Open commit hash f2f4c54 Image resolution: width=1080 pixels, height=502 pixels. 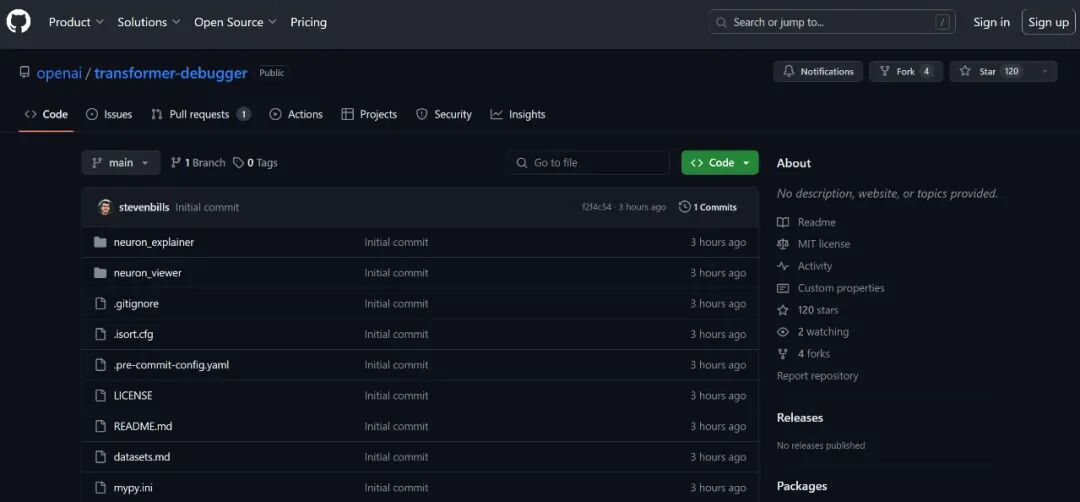(x=596, y=207)
